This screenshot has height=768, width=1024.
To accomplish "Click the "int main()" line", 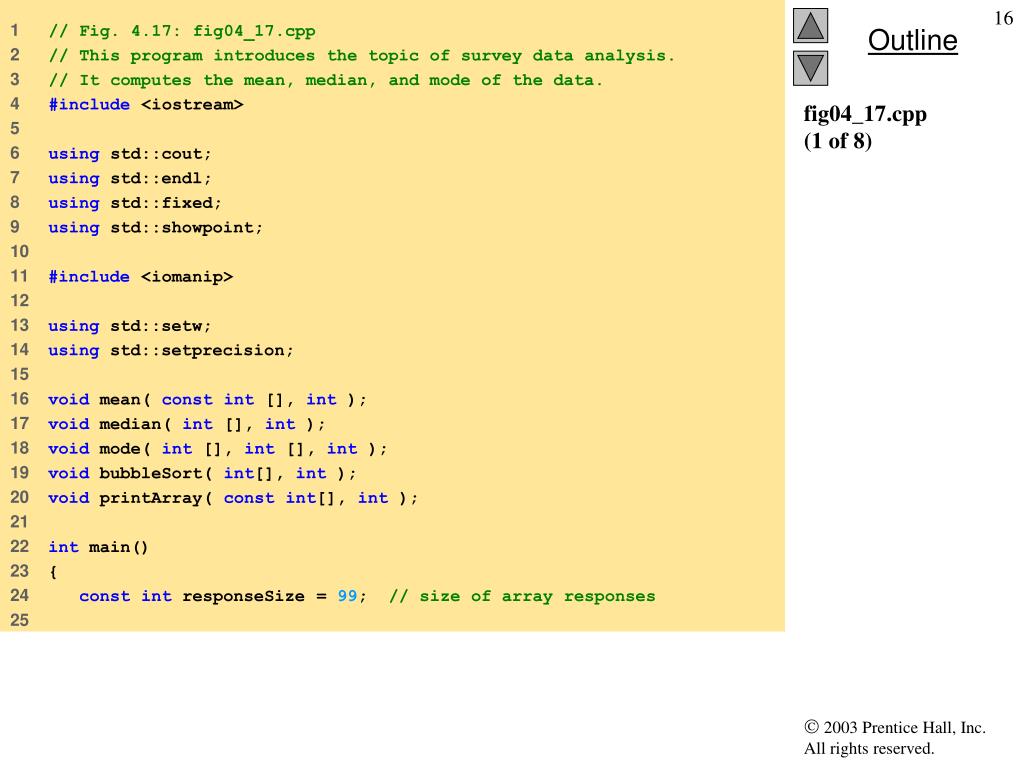I will coord(98,547).
